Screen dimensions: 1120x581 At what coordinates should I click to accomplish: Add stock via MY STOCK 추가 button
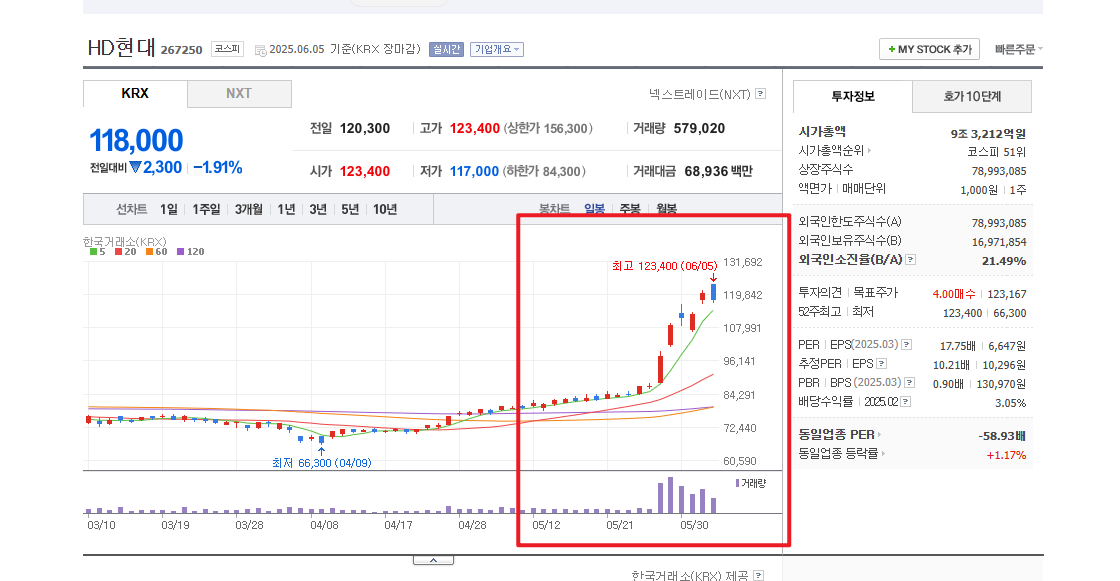click(929, 49)
